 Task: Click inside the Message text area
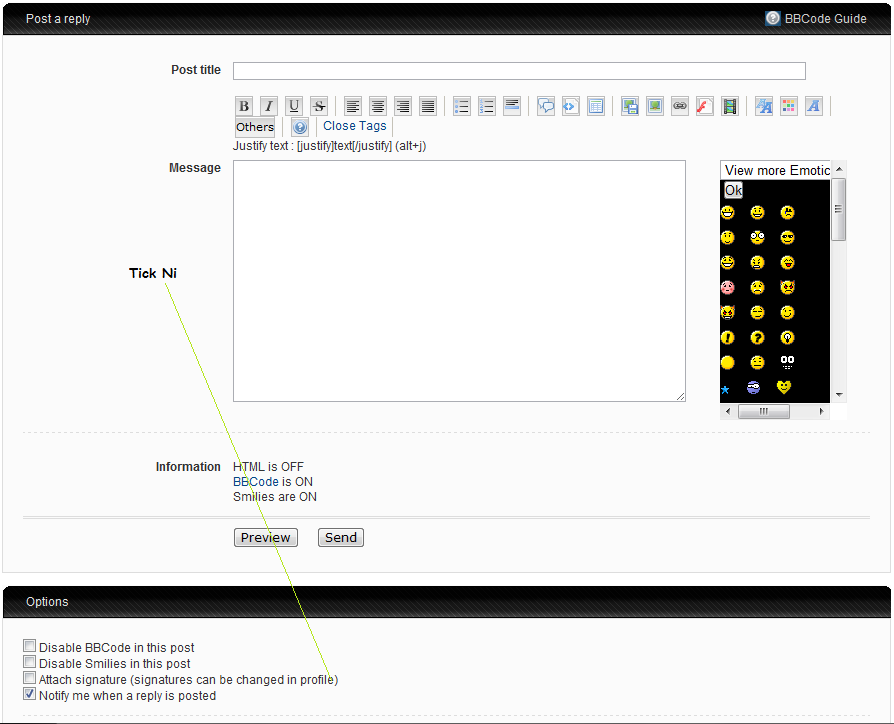(459, 281)
